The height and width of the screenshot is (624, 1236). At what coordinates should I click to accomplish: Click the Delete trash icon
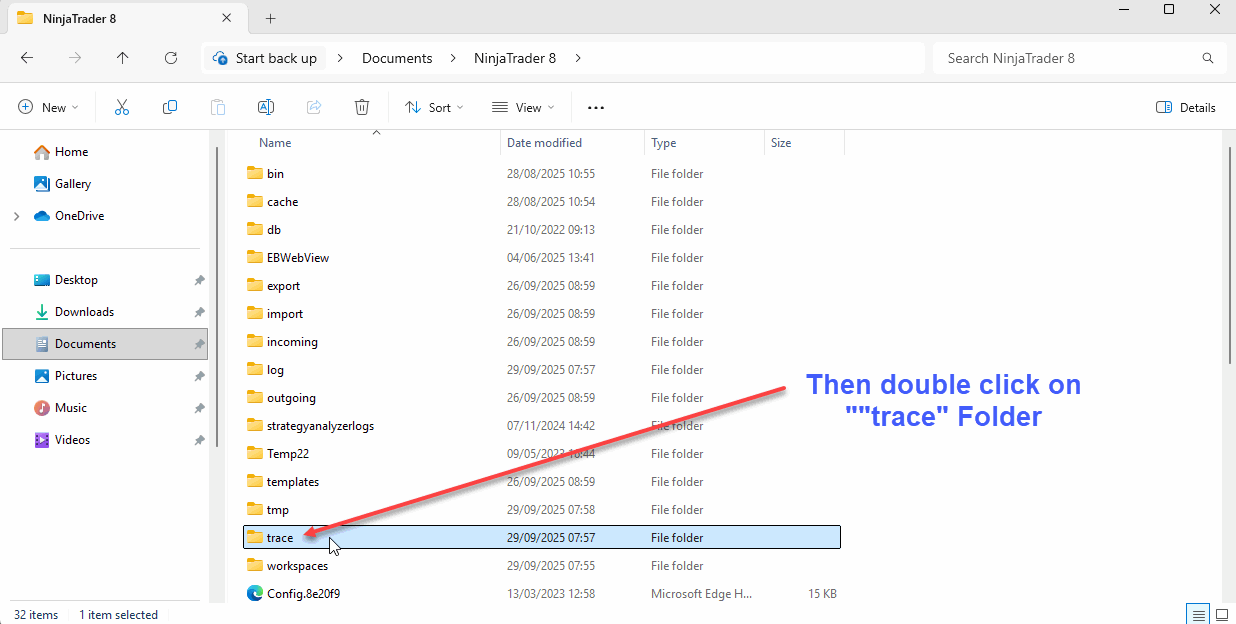click(x=362, y=107)
